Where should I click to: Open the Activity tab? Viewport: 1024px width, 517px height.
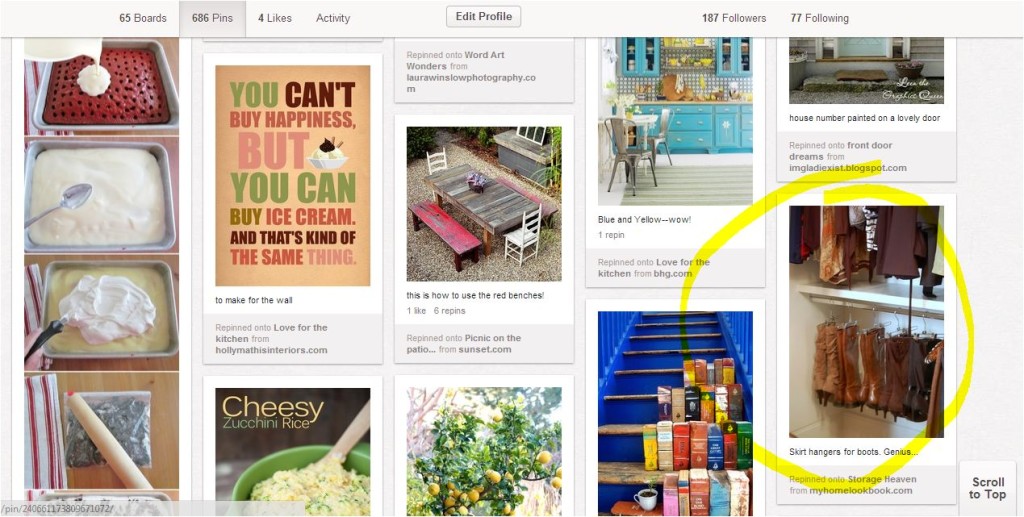coord(333,18)
